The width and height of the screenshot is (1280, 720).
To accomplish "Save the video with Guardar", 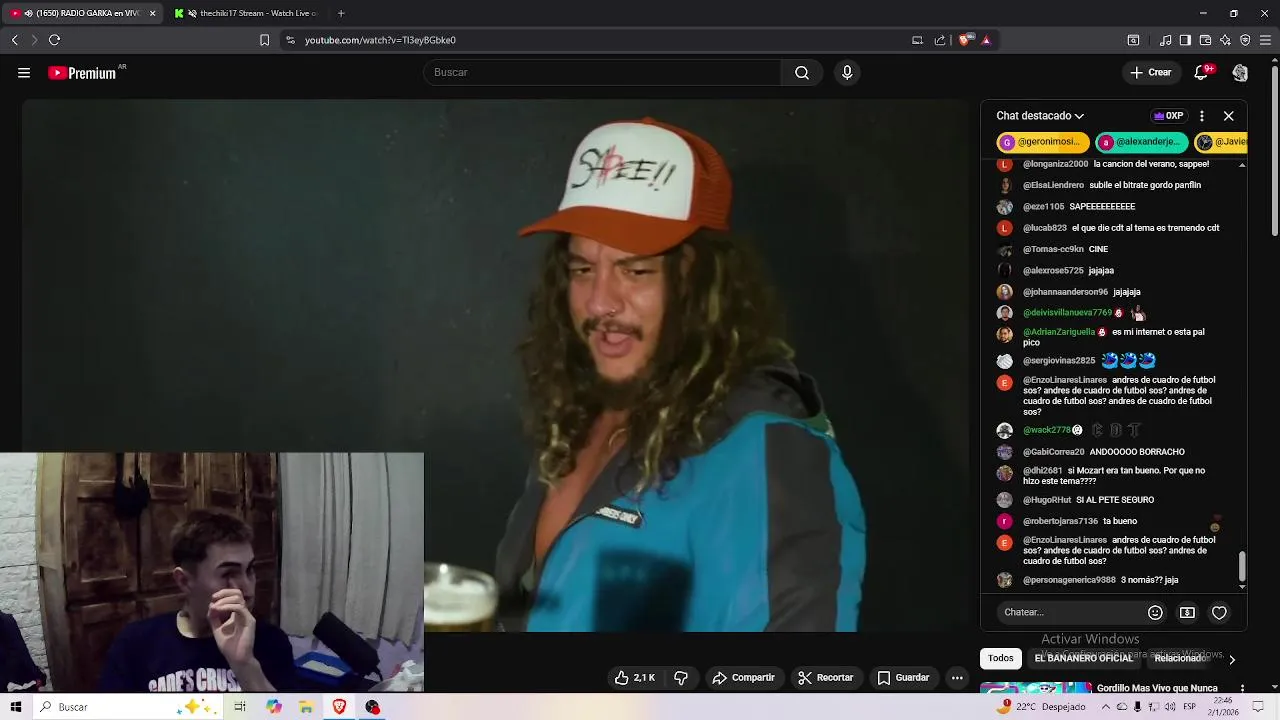I will (x=904, y=678).
